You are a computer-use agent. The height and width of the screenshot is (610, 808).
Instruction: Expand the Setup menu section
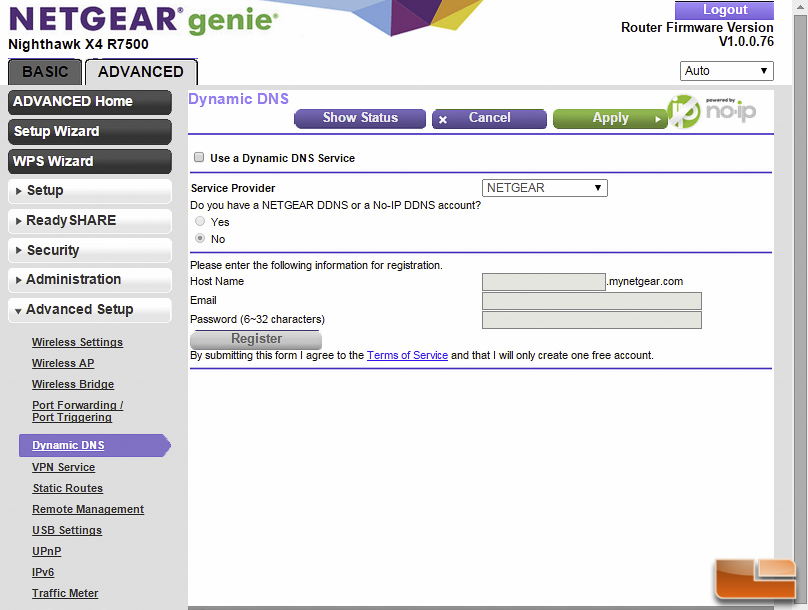(x=90, y=191)
